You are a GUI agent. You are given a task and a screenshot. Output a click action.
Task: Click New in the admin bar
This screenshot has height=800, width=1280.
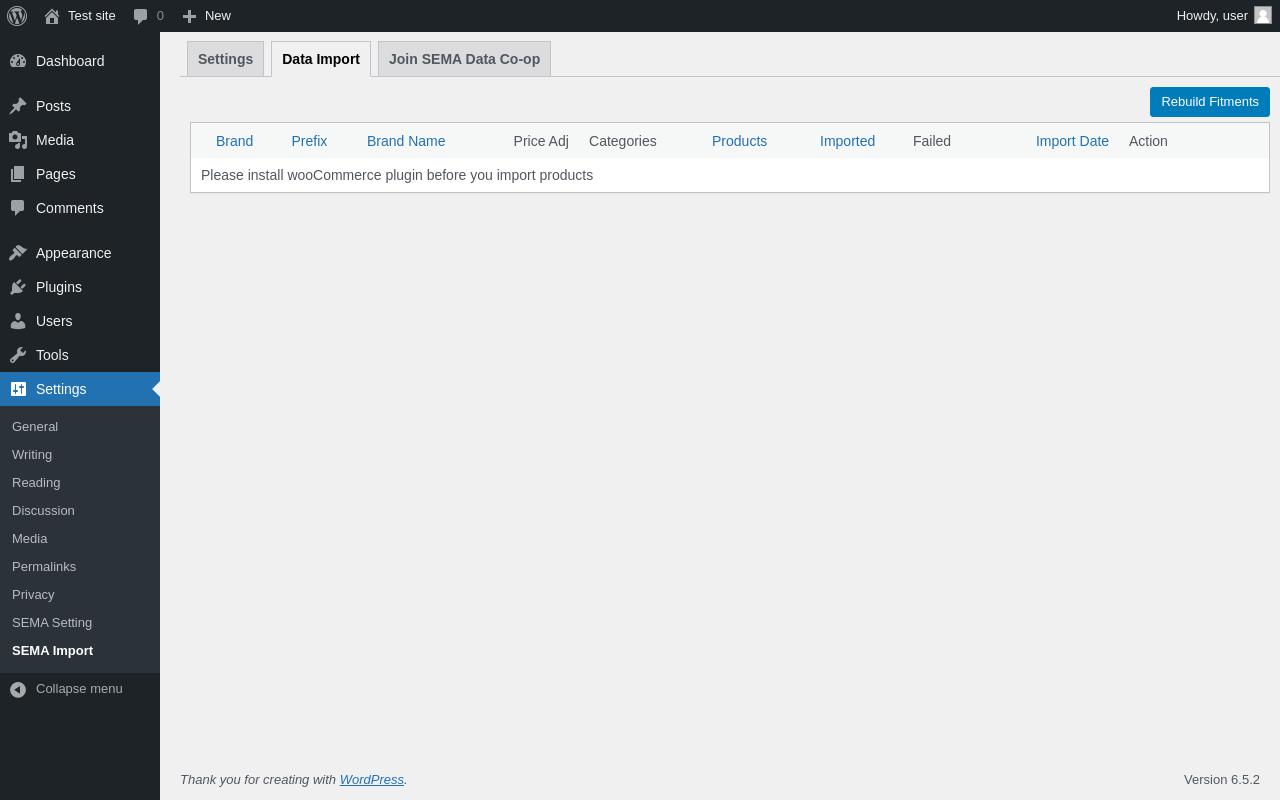pyautogui.click(x=218, y=16)
